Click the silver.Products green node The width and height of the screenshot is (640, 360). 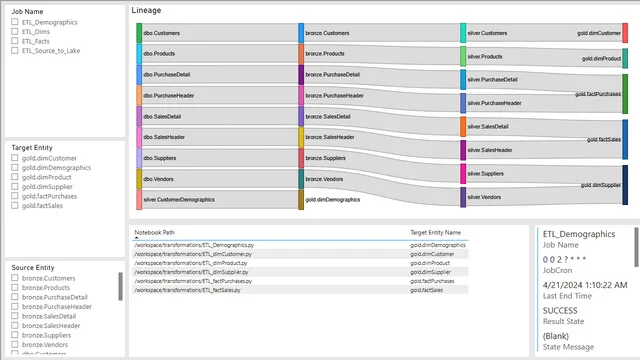[x=463, y=56]
